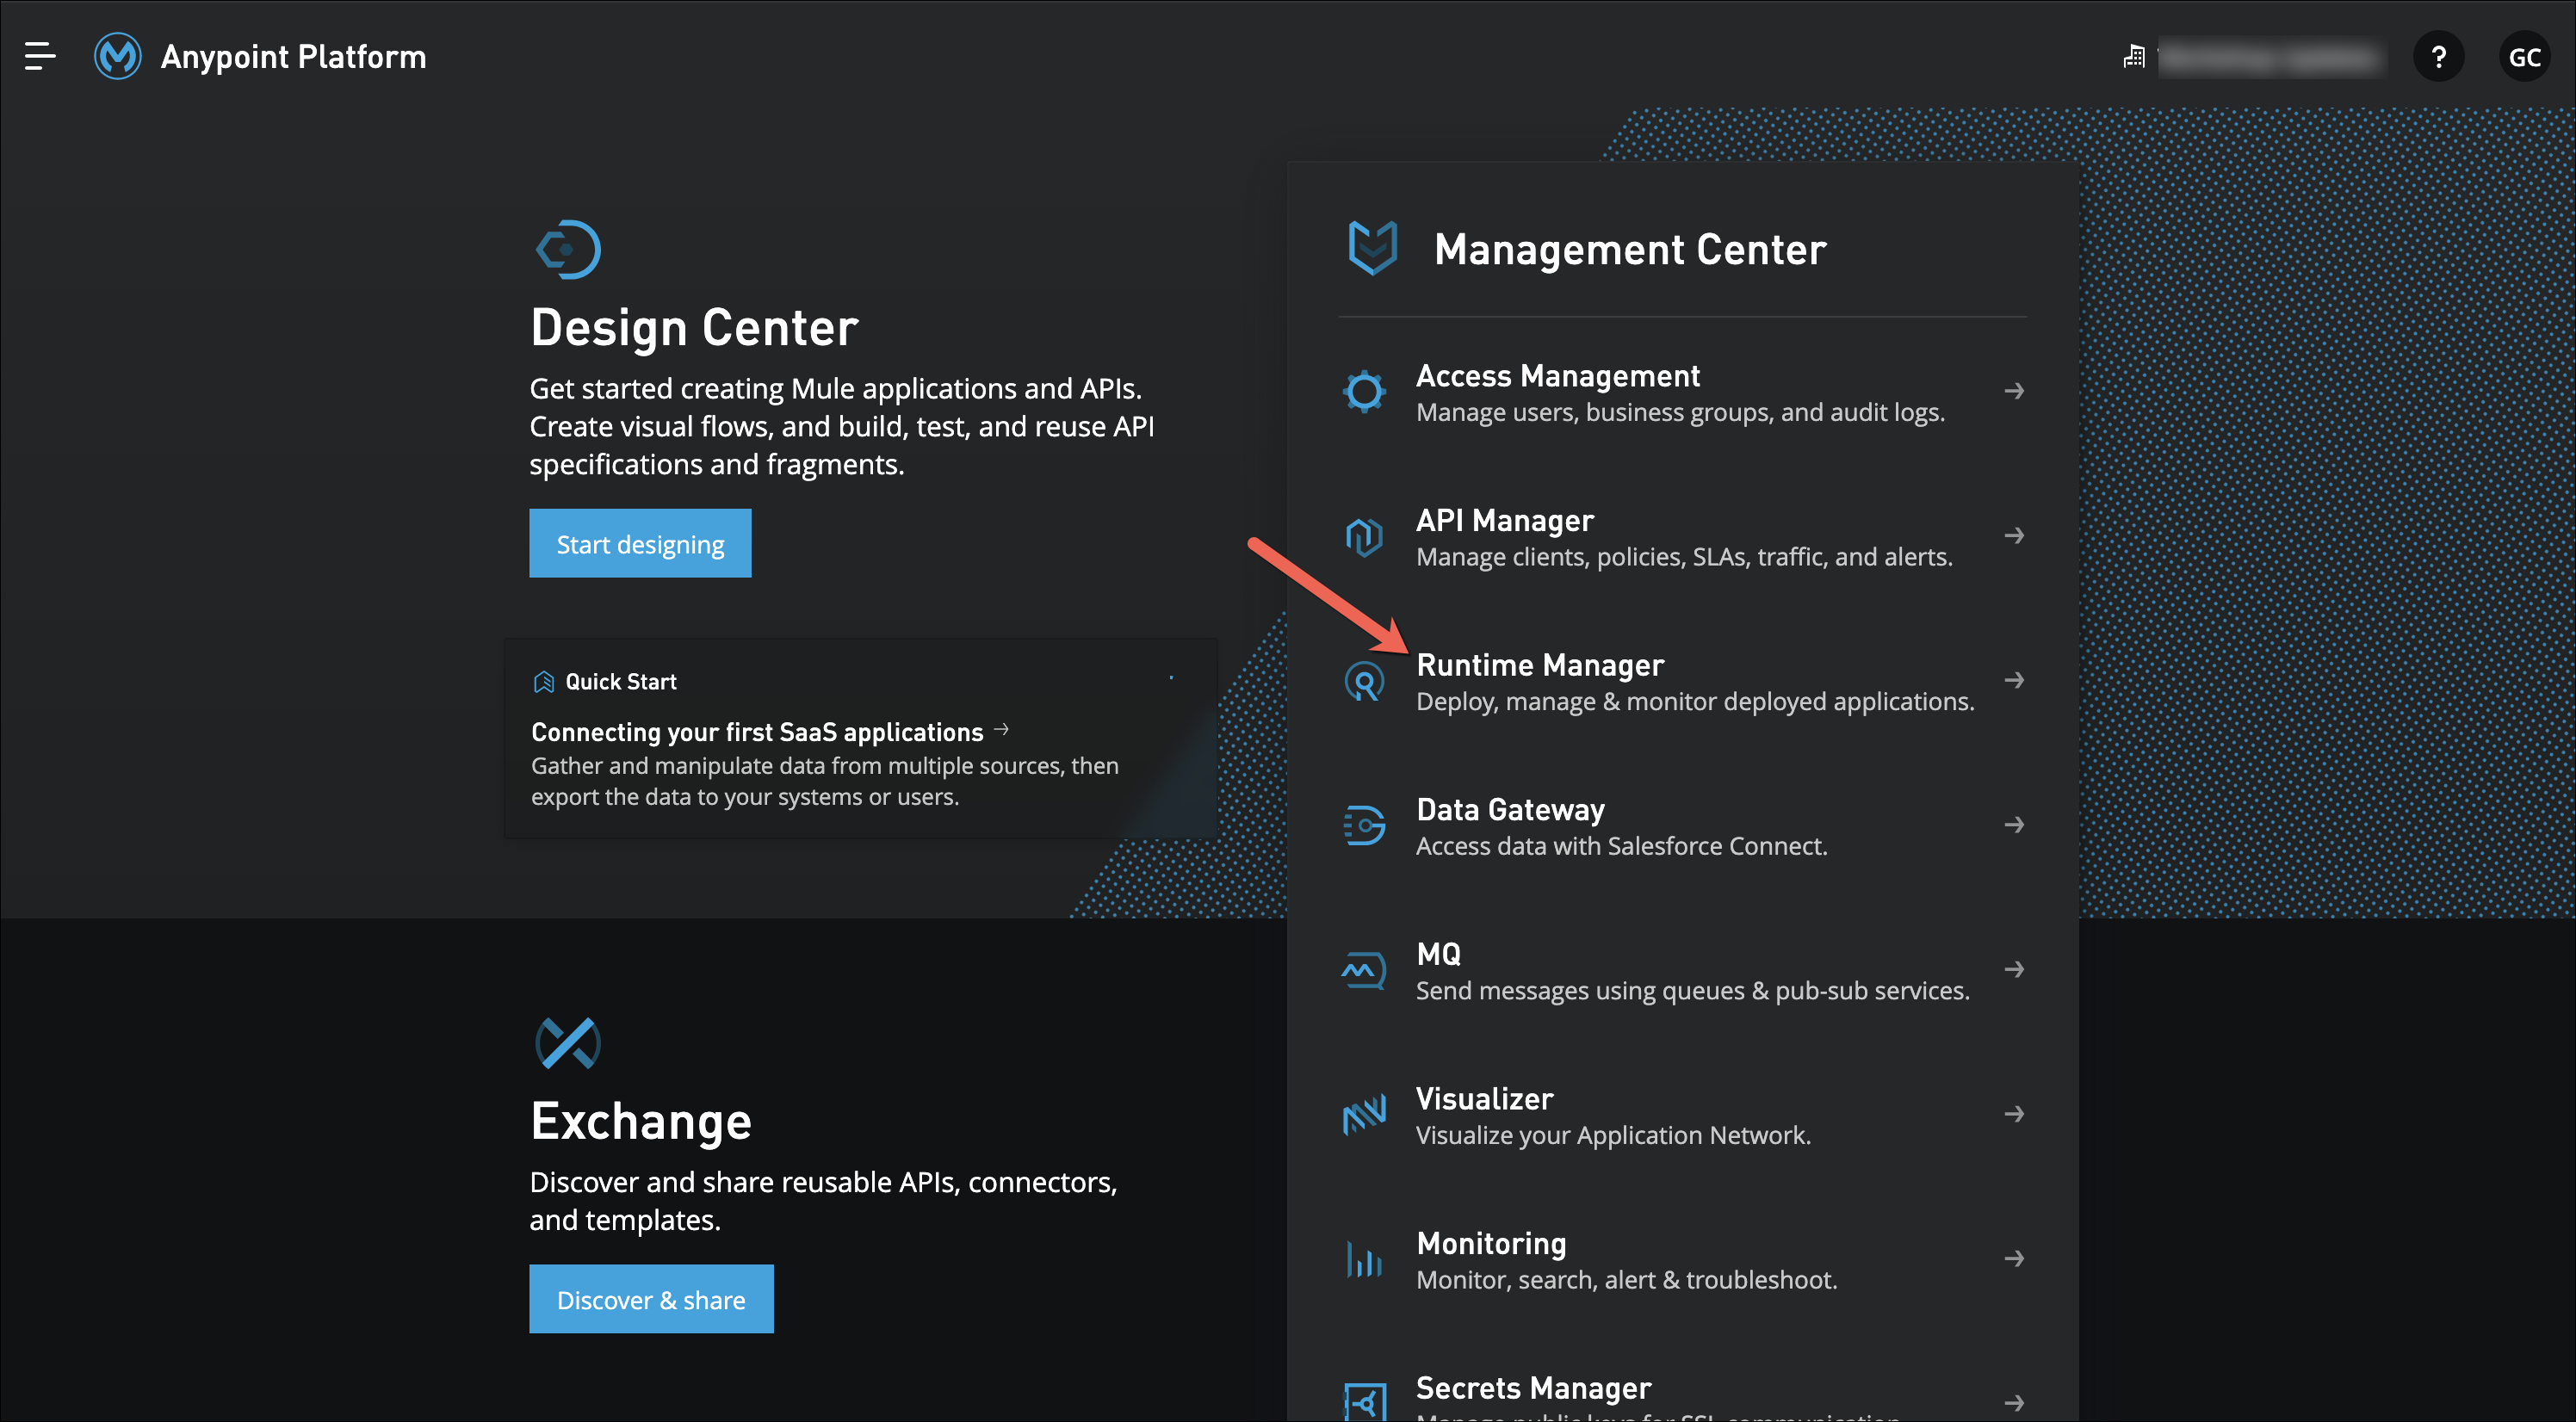Click the Visualizer icon
The width and height of the screenshot is (2576, 1422).
click(1364, 1115)
